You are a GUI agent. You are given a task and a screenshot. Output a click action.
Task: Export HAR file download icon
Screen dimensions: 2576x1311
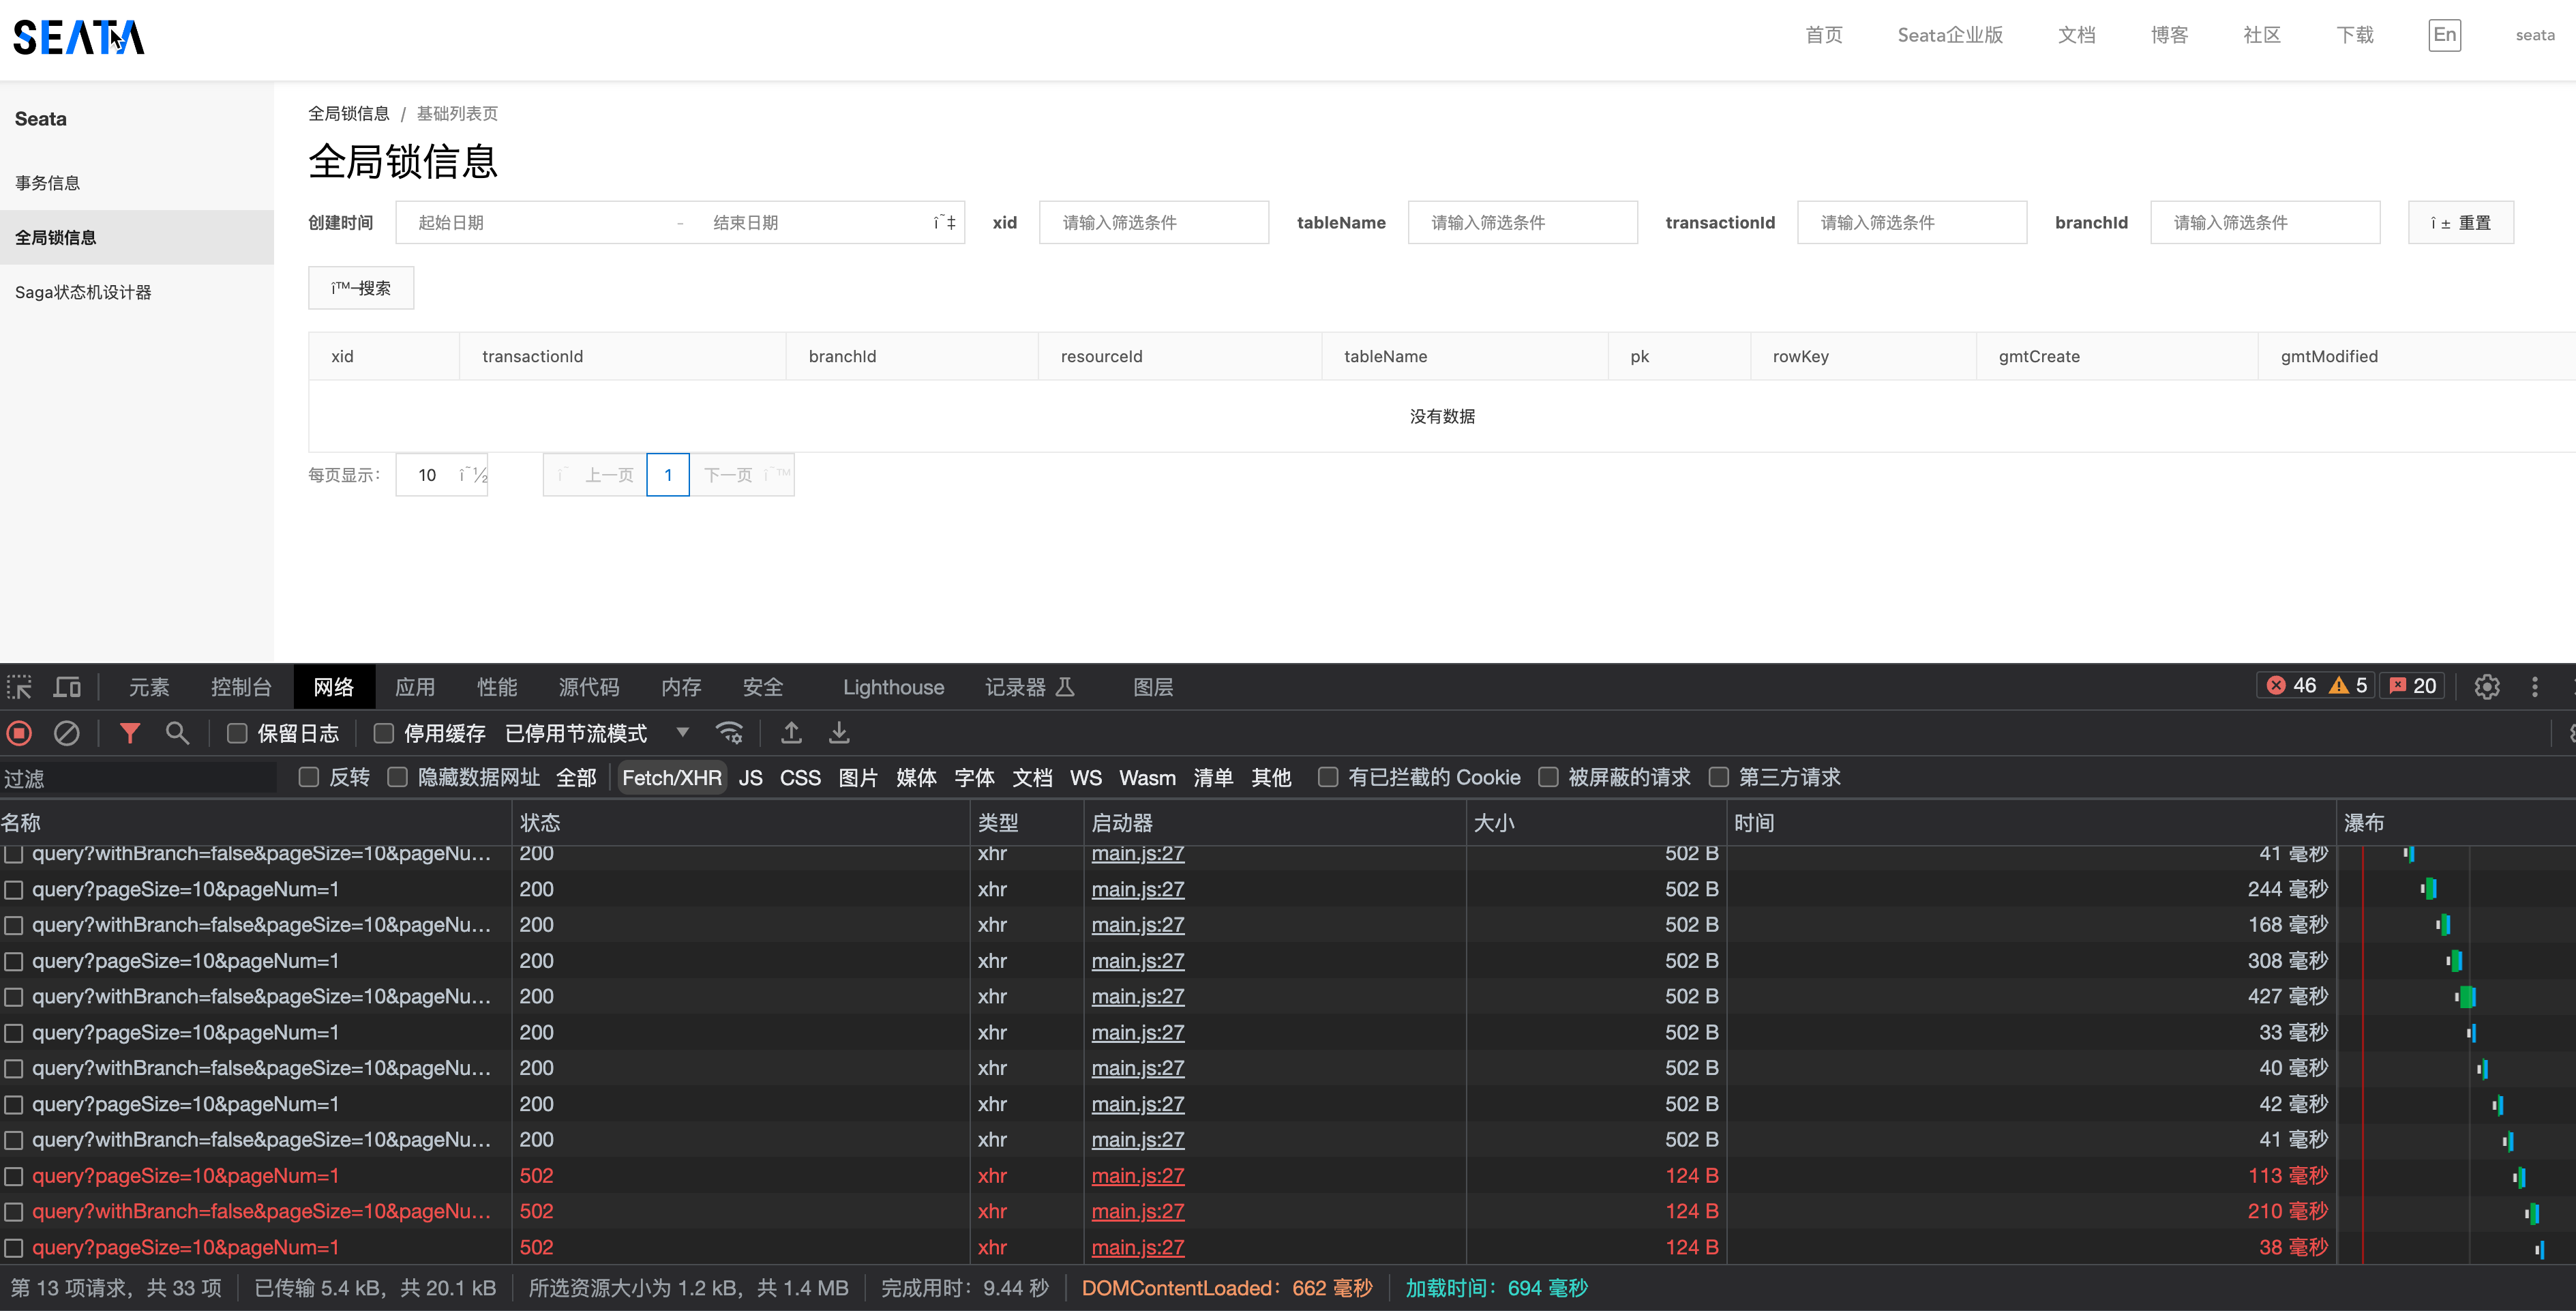pyautogui.click(x=839, y=733)
